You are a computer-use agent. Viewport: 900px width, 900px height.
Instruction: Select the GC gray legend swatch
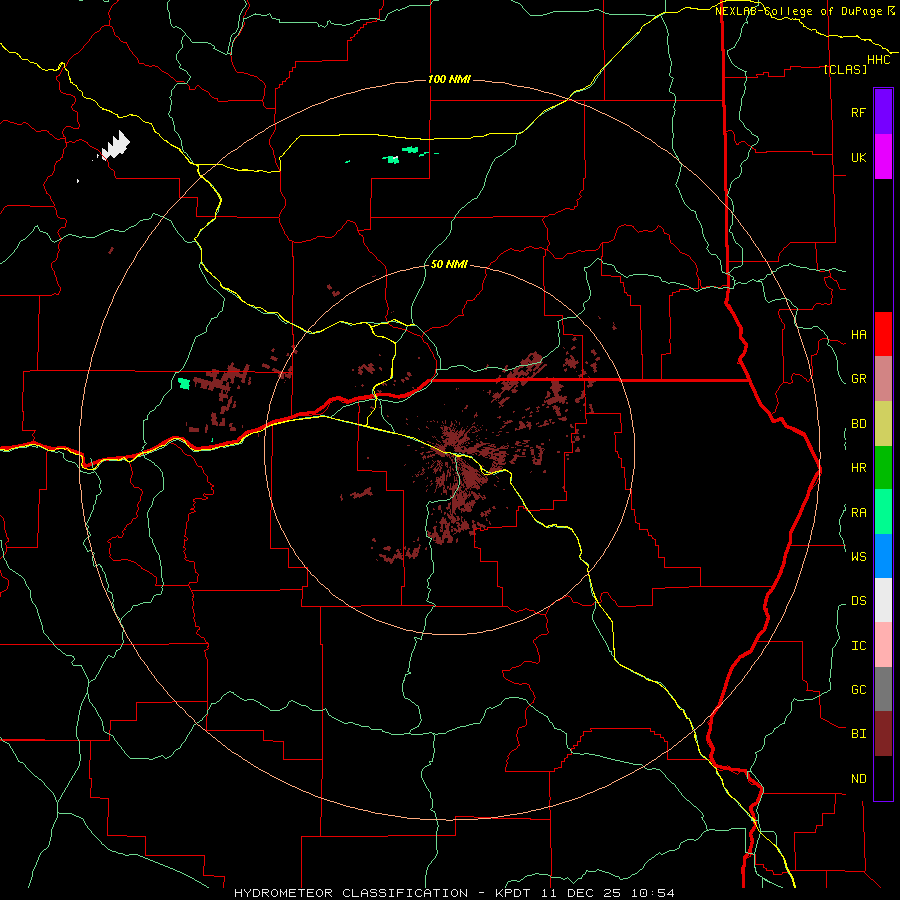883,689
